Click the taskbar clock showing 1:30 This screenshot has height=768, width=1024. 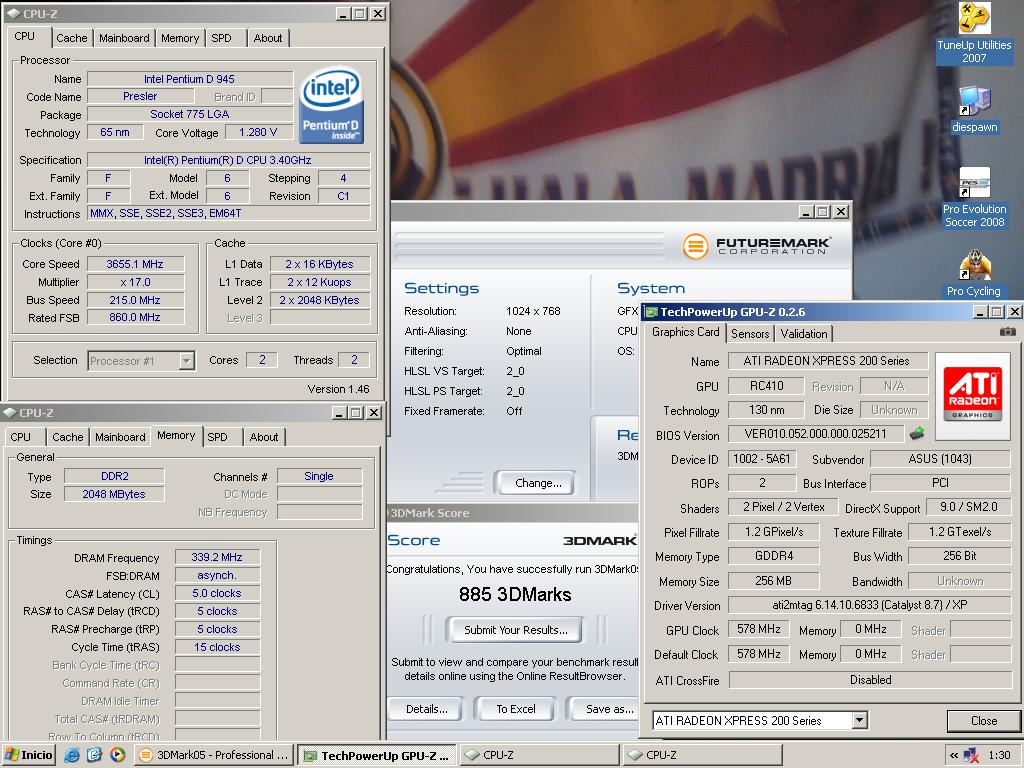coord(999,756)
